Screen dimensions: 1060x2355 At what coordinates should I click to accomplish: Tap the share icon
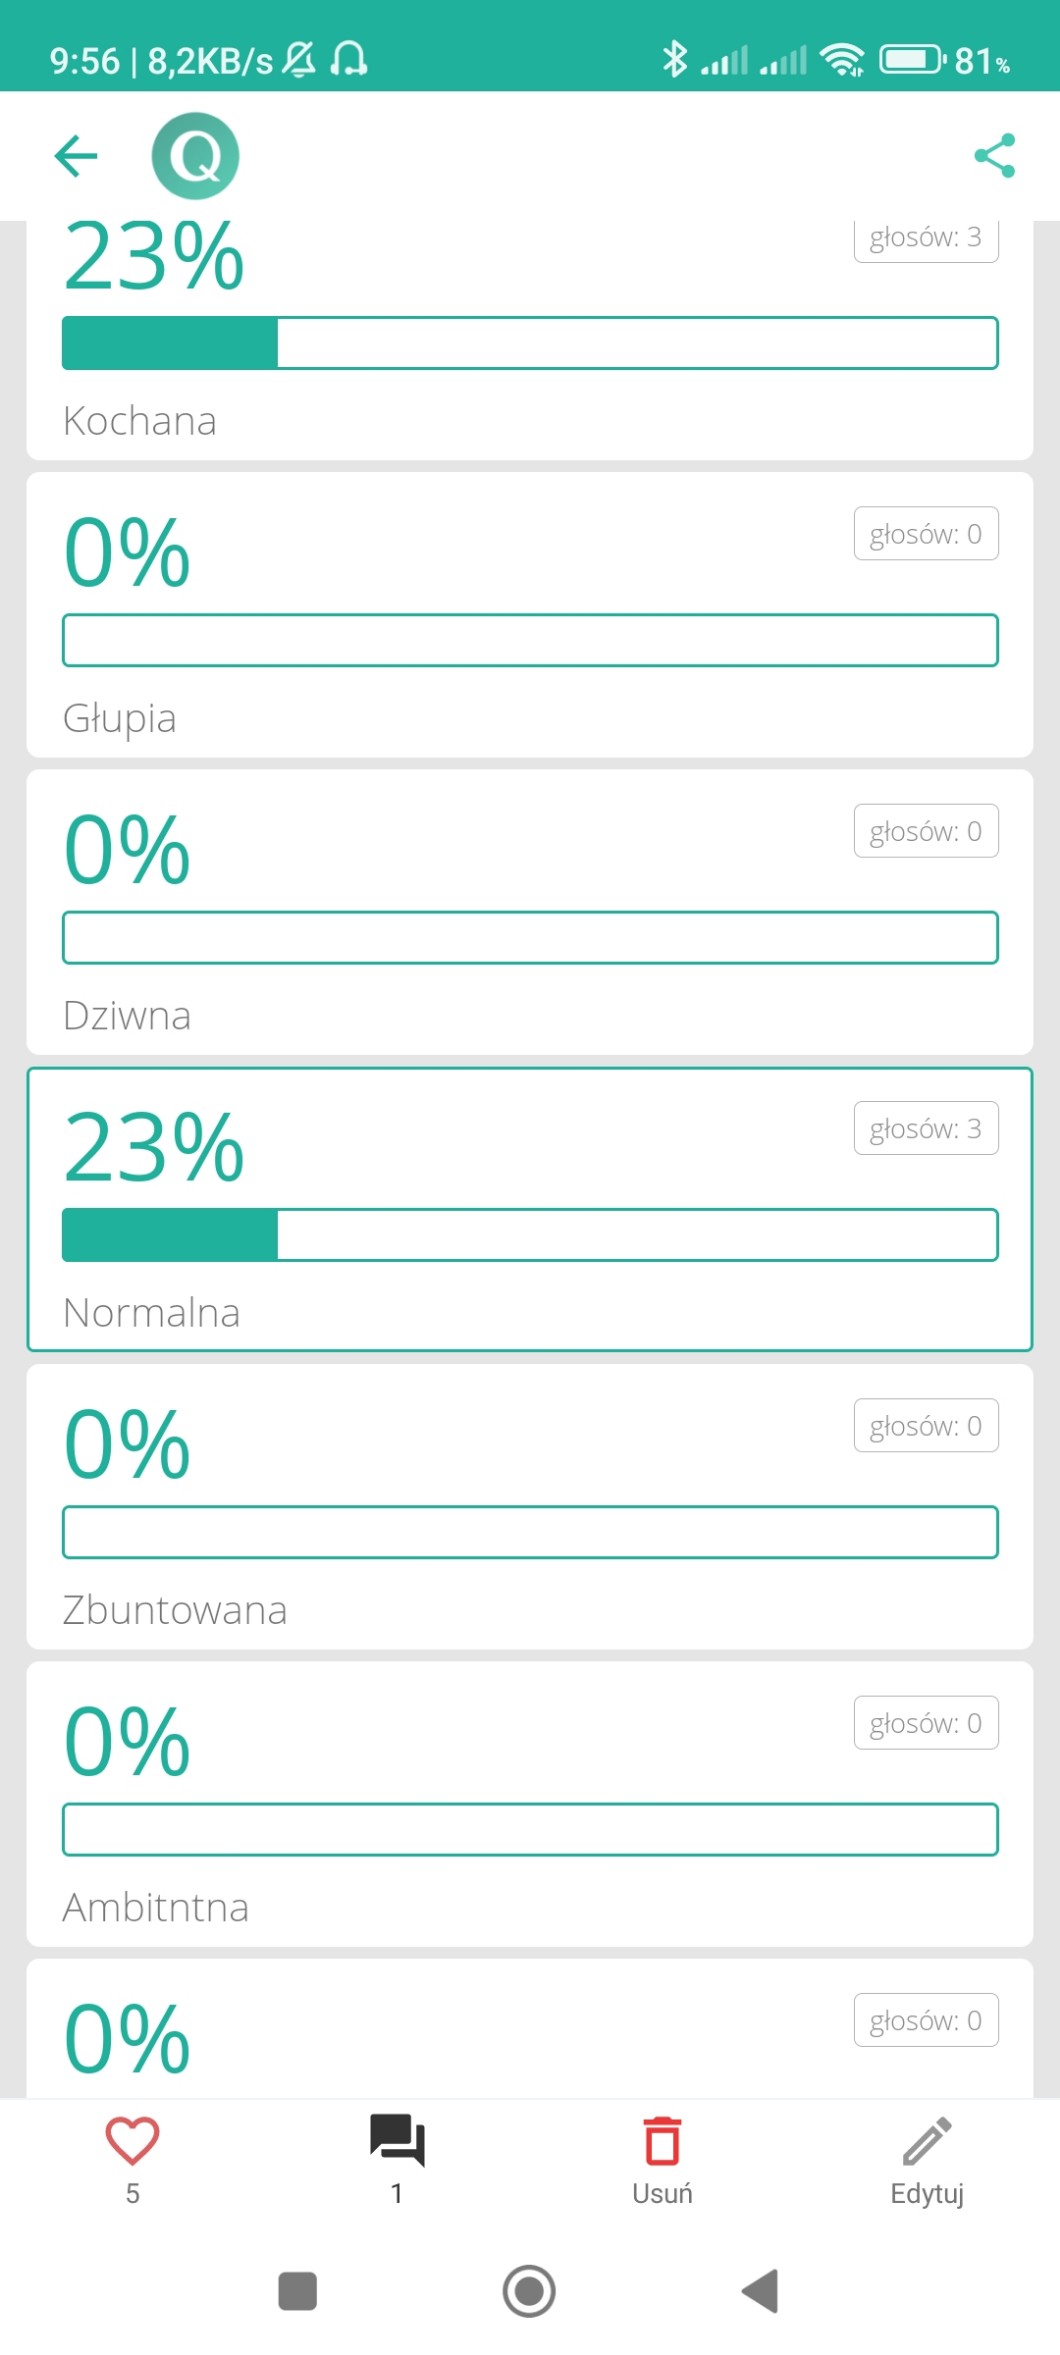click(994, 156)
